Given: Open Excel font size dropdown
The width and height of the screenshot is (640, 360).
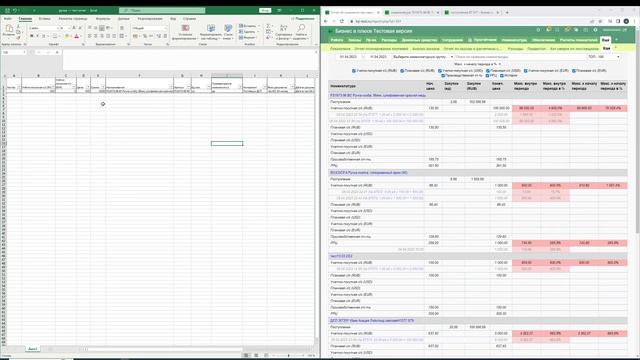Looking at the screenshot, I should [68, 28].
